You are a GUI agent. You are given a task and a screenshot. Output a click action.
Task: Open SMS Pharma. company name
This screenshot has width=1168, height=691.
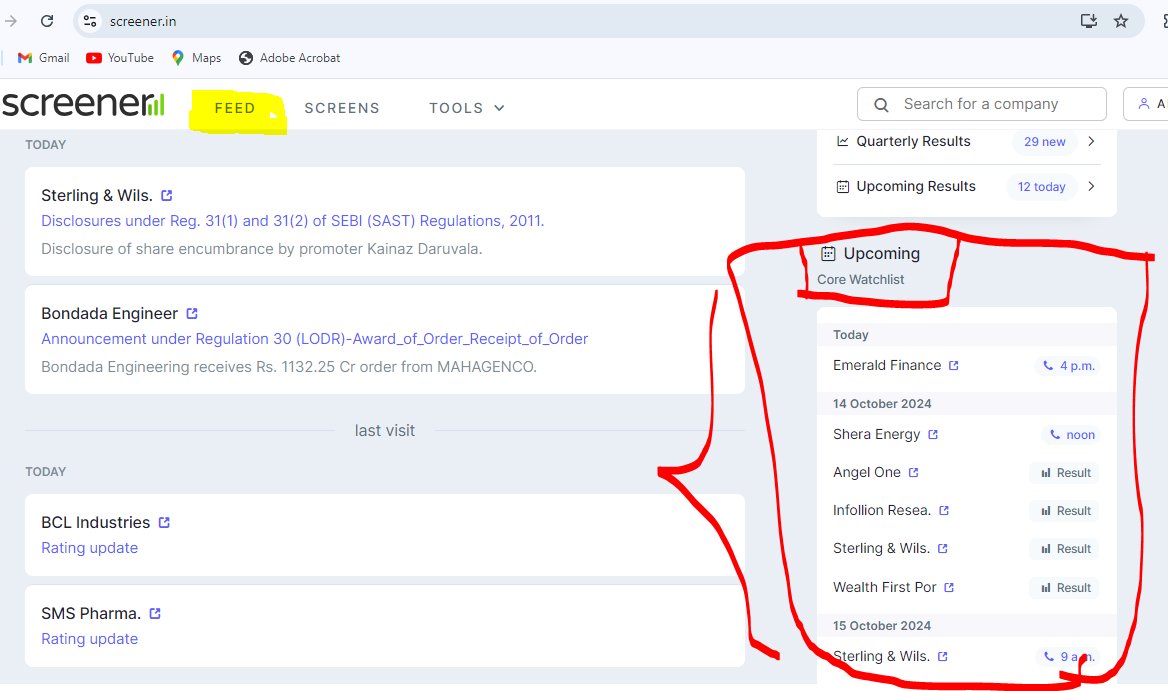click(91, 614)
